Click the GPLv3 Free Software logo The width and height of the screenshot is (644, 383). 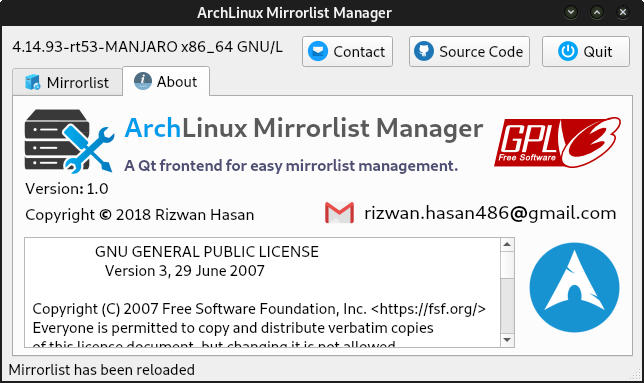(557, 142)
